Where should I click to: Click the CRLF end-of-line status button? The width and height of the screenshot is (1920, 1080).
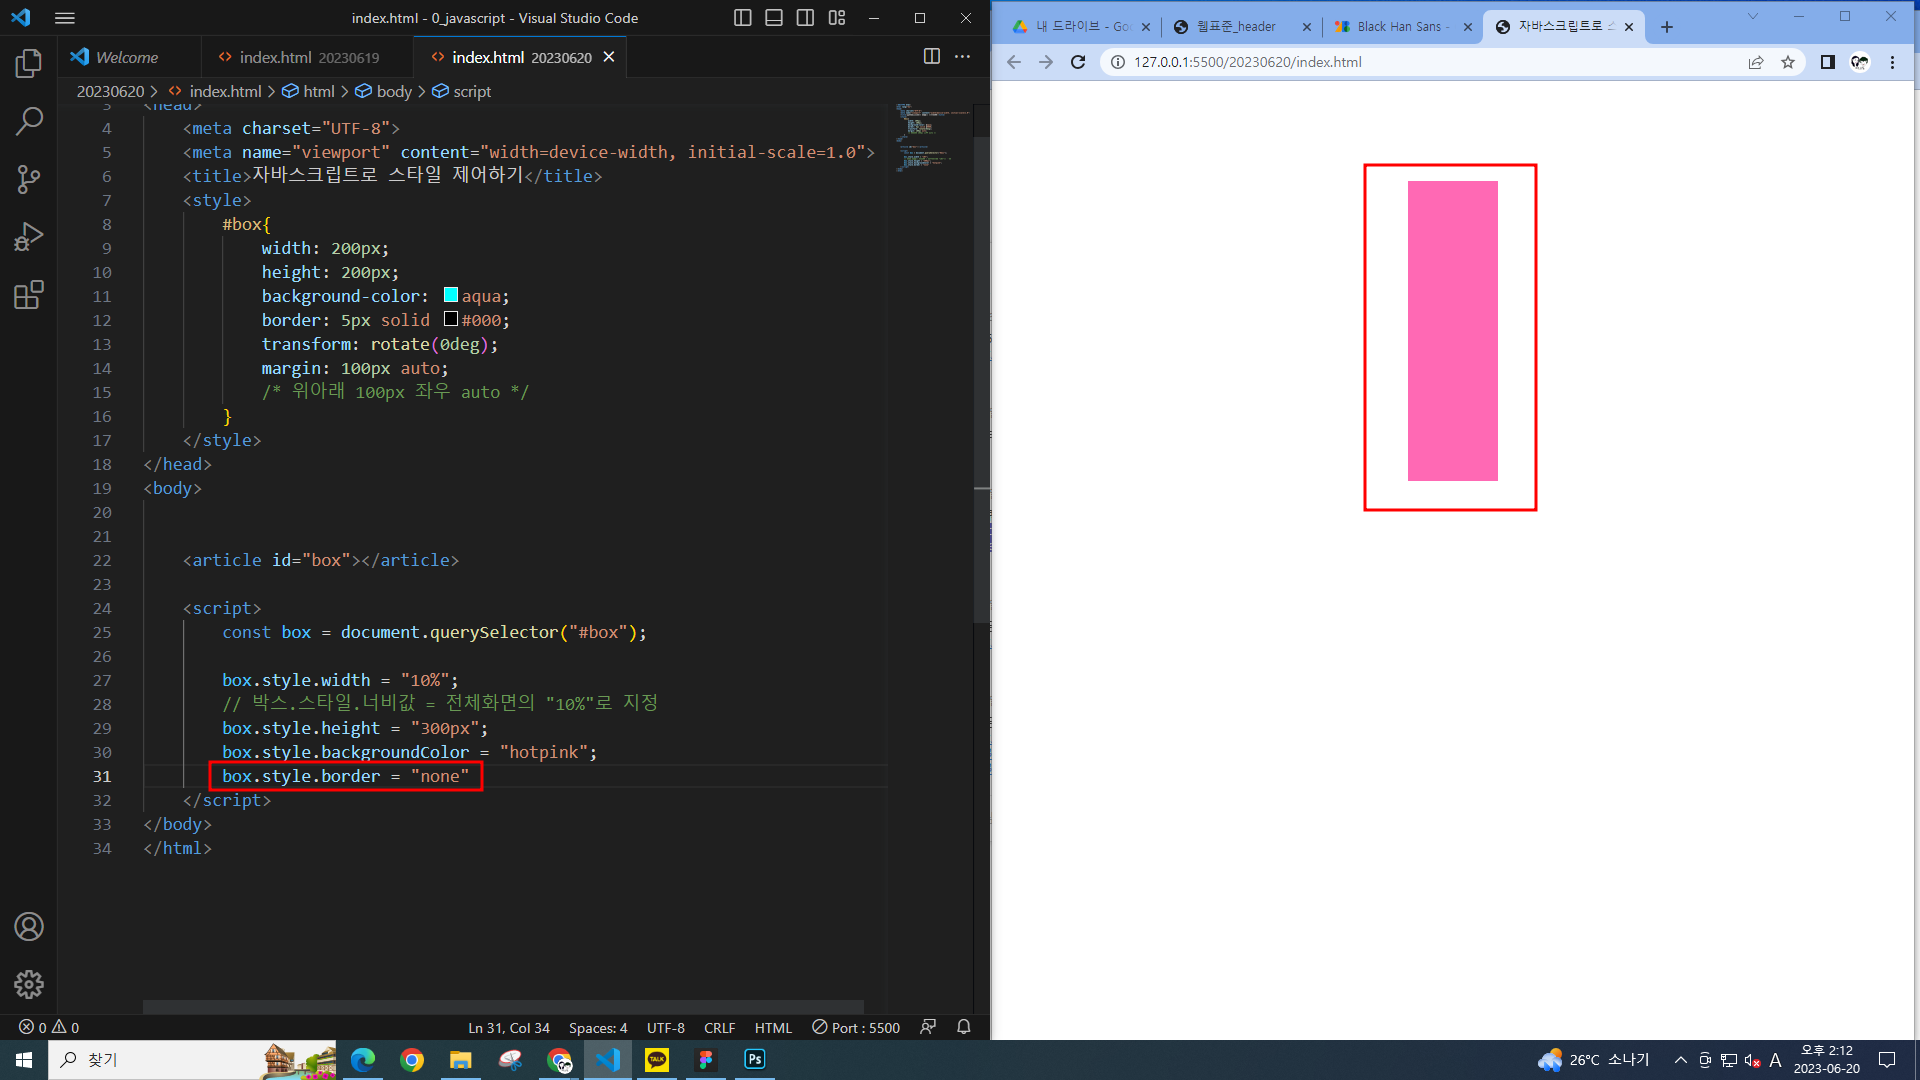click(719, 1027)
